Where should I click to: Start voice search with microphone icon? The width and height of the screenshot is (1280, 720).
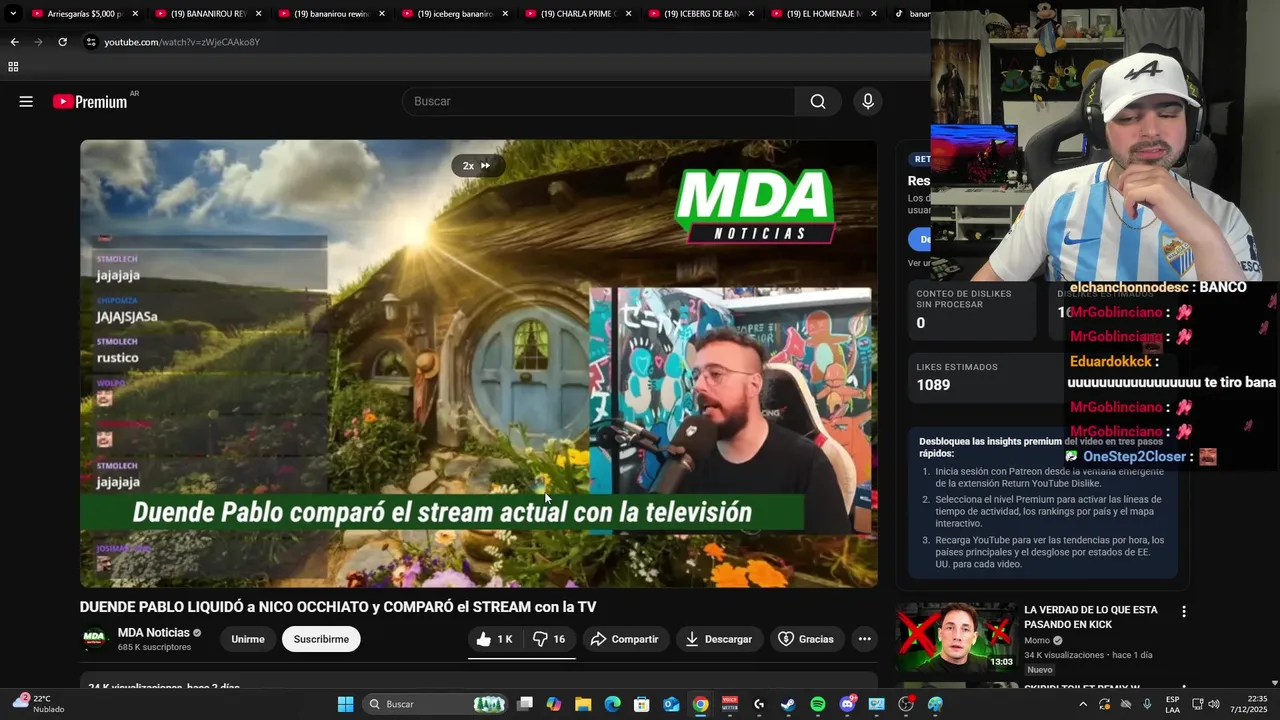[x=868, y=101]
